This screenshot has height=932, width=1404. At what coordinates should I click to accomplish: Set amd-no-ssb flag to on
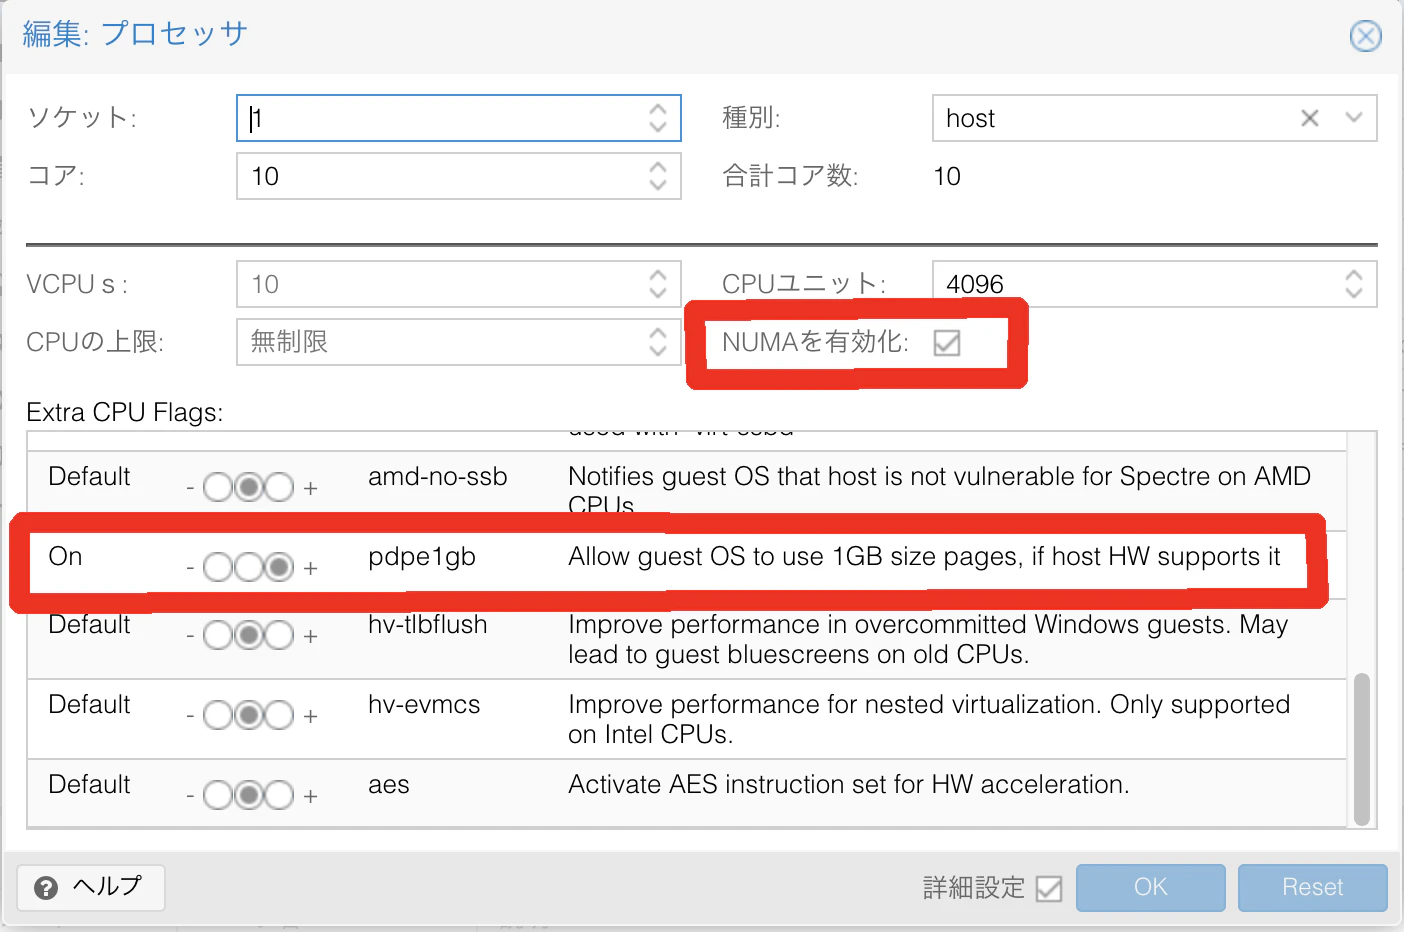279,487
